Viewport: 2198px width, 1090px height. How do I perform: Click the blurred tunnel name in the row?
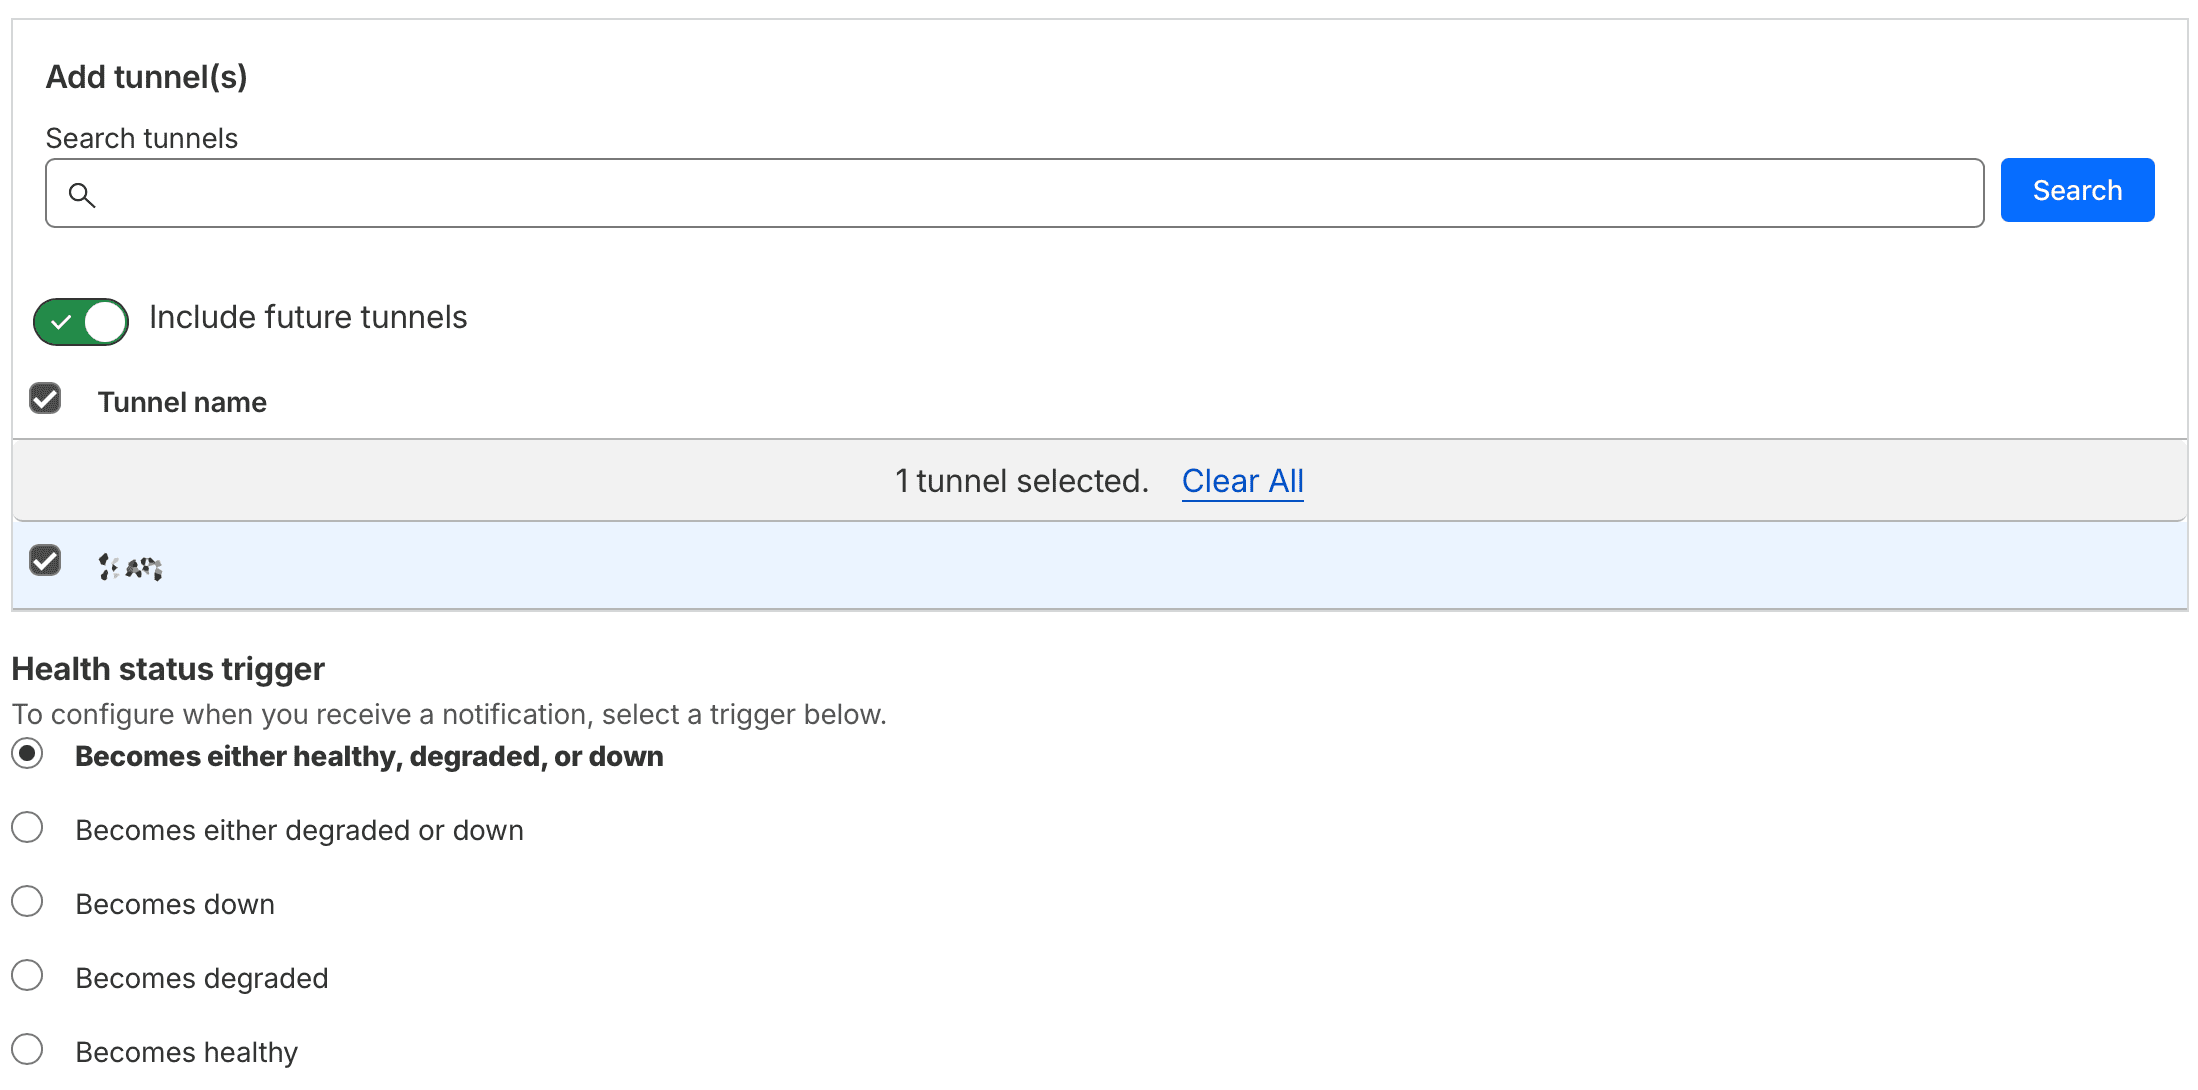pyautogui.click(x=131, y=567)
